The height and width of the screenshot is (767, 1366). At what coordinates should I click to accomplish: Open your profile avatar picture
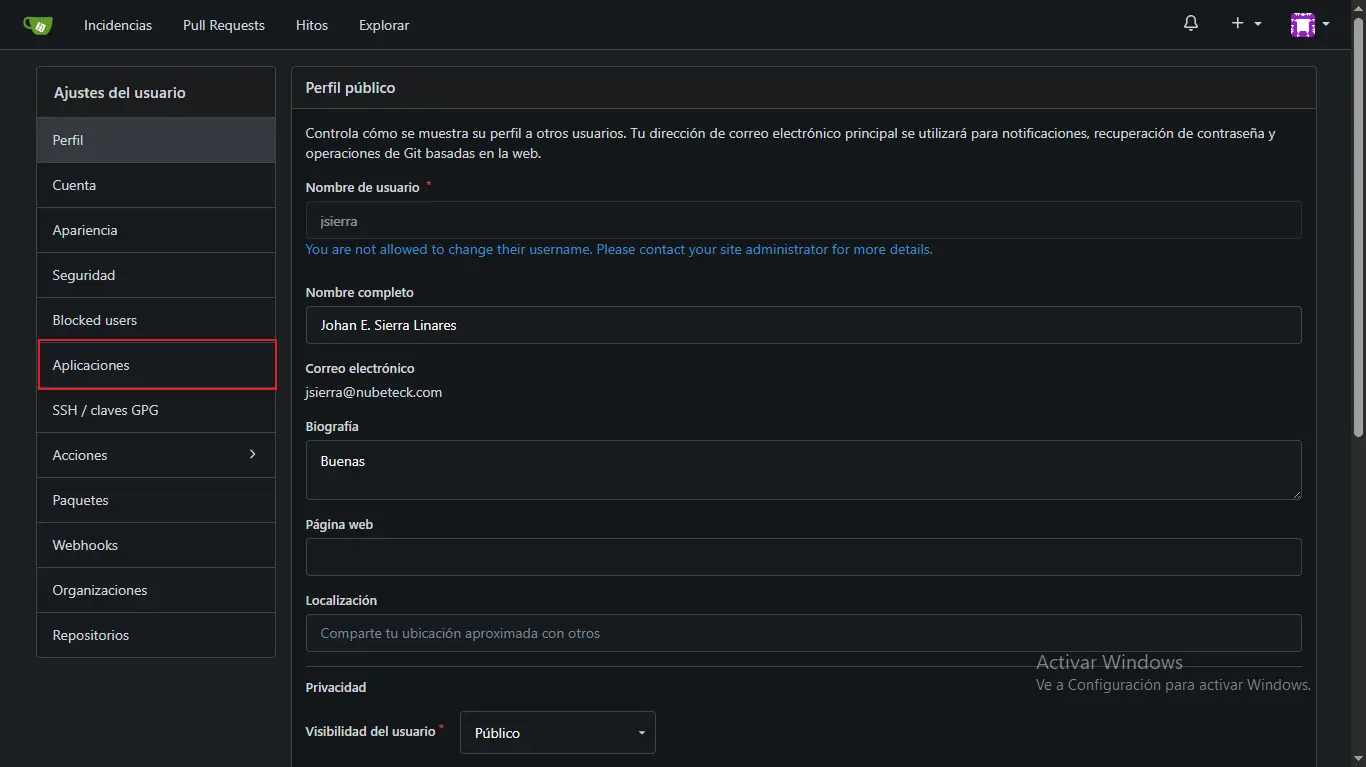[1303, 23]
